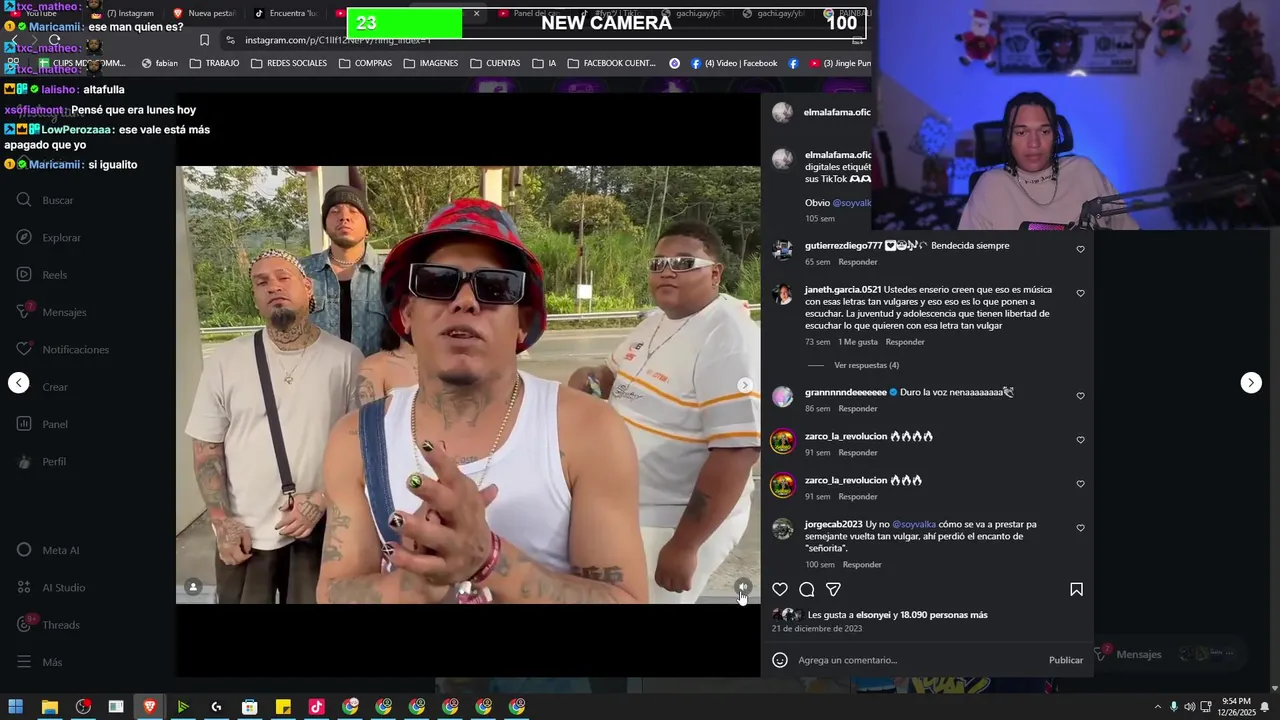Open Reels in the Instagram sidebar
The image size is (1280, 720).
point(44,275)
